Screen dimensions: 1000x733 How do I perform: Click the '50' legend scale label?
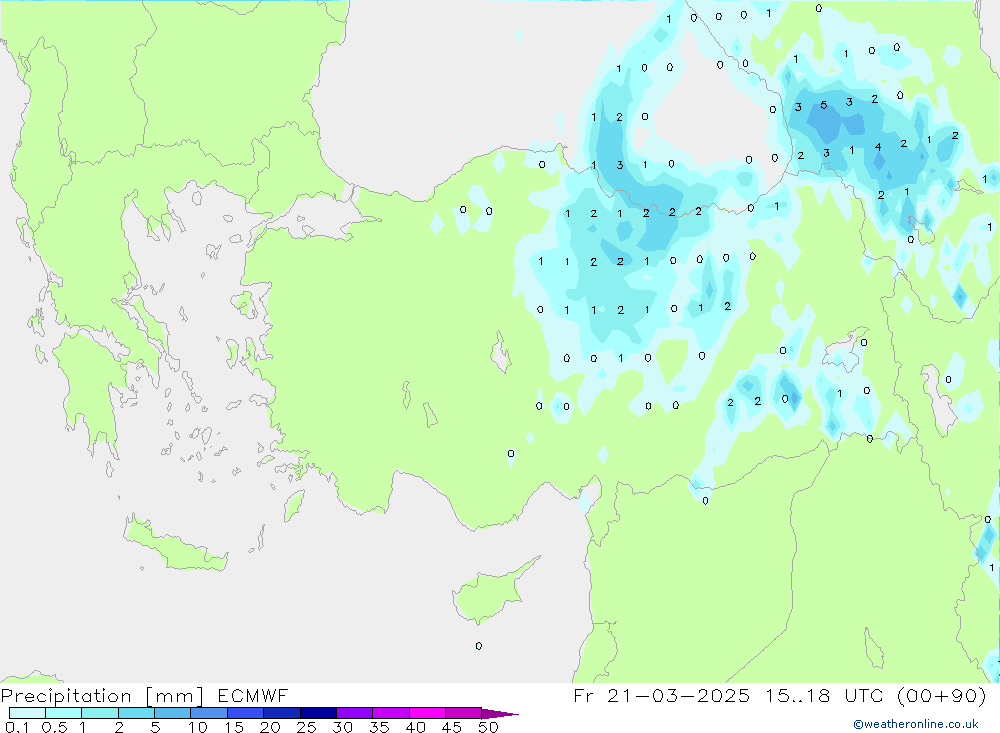489,727
